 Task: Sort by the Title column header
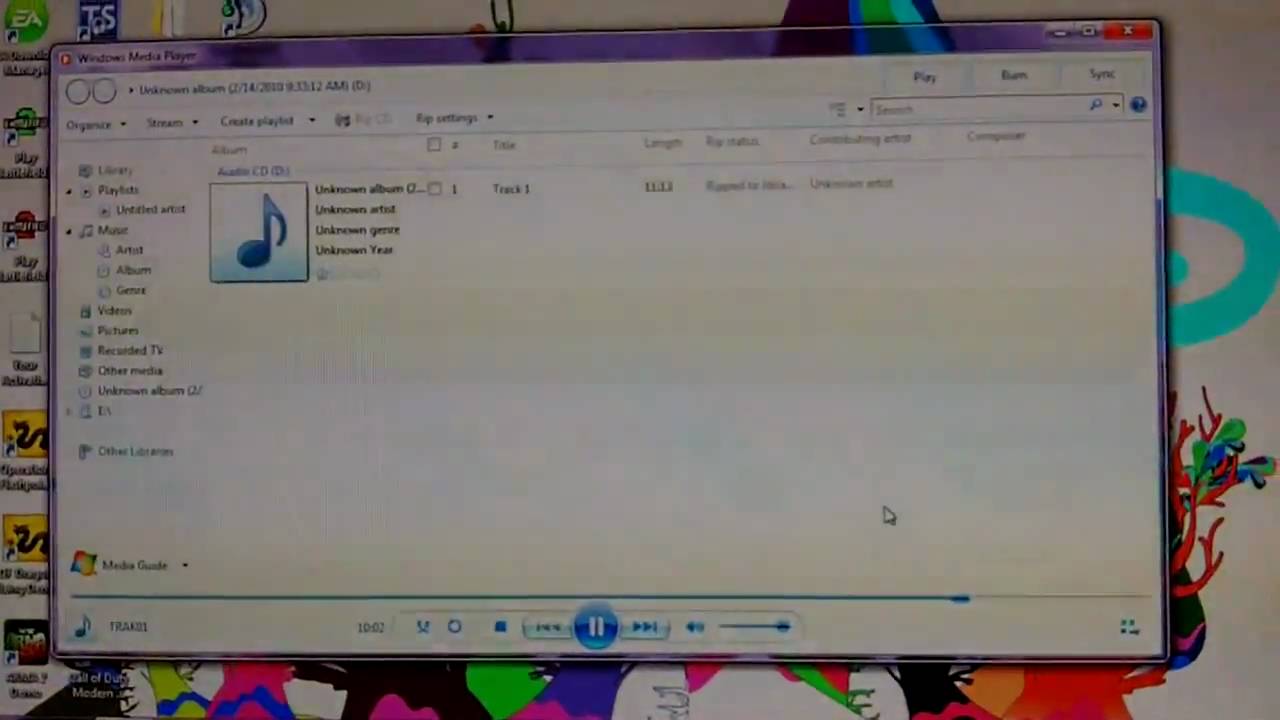pos(504,145)
